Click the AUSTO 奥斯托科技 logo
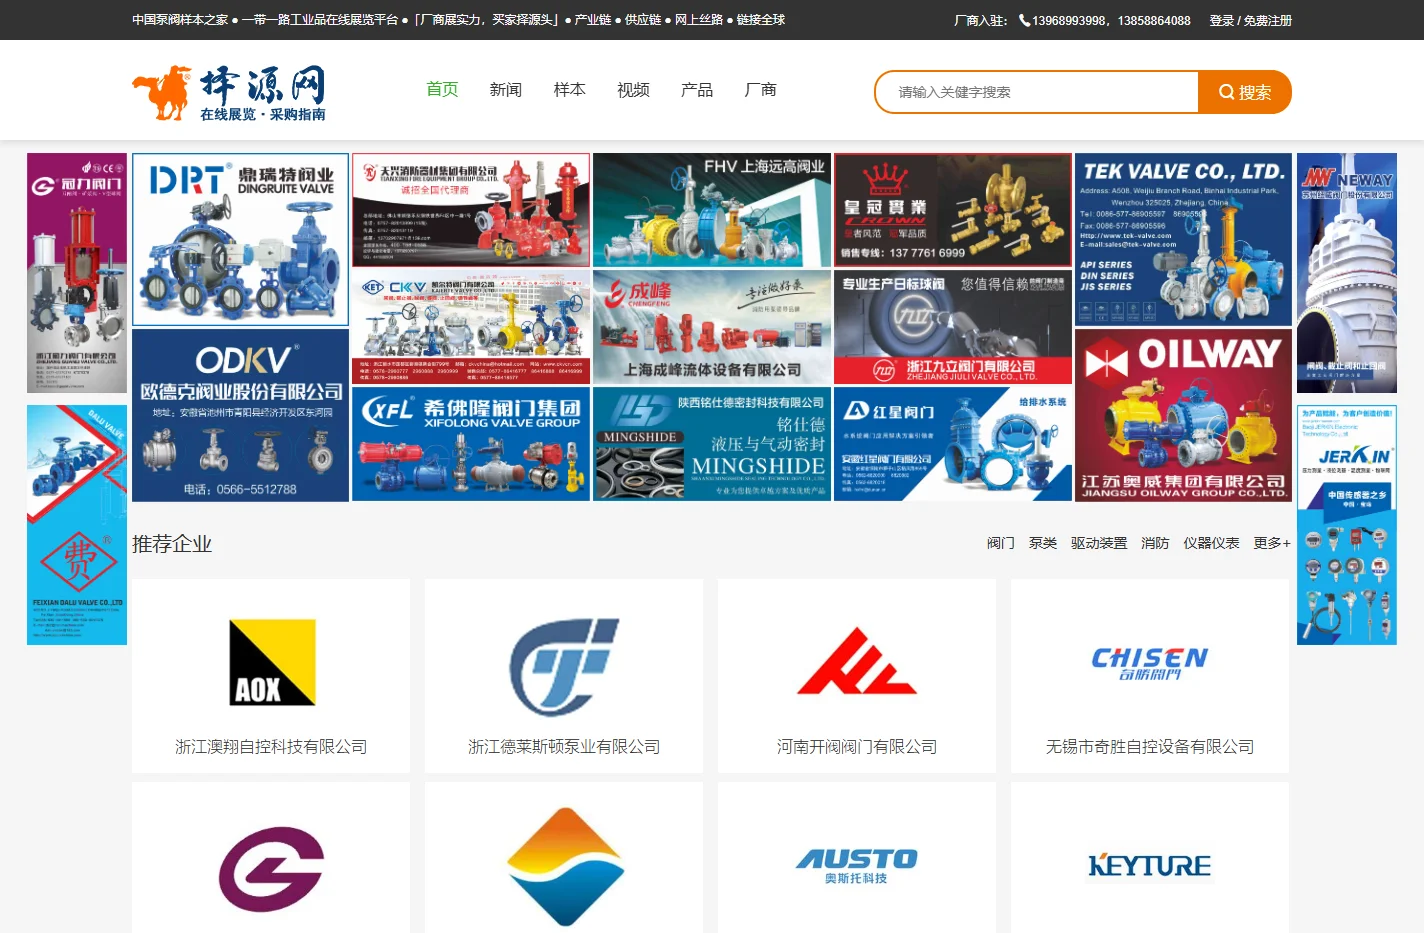The image size is (1424, 933). 857,866
